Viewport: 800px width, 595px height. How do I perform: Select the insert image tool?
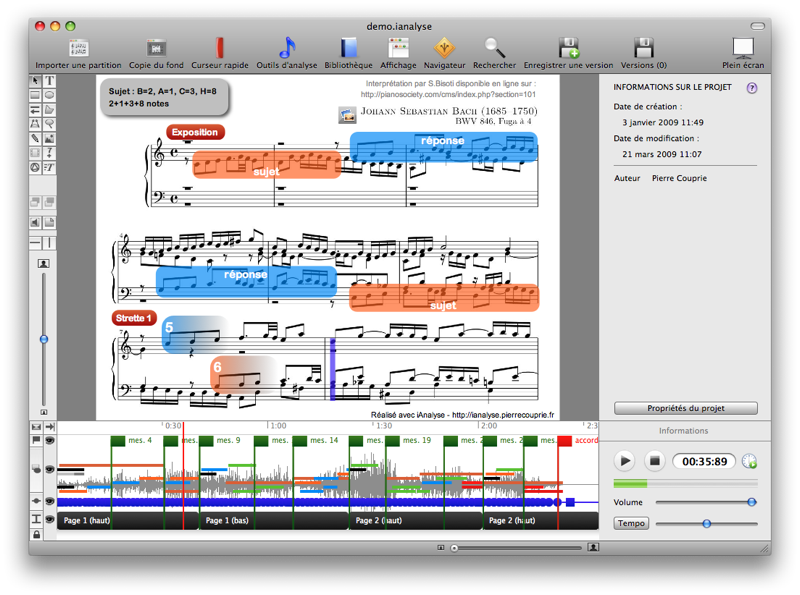coord(49,138)
